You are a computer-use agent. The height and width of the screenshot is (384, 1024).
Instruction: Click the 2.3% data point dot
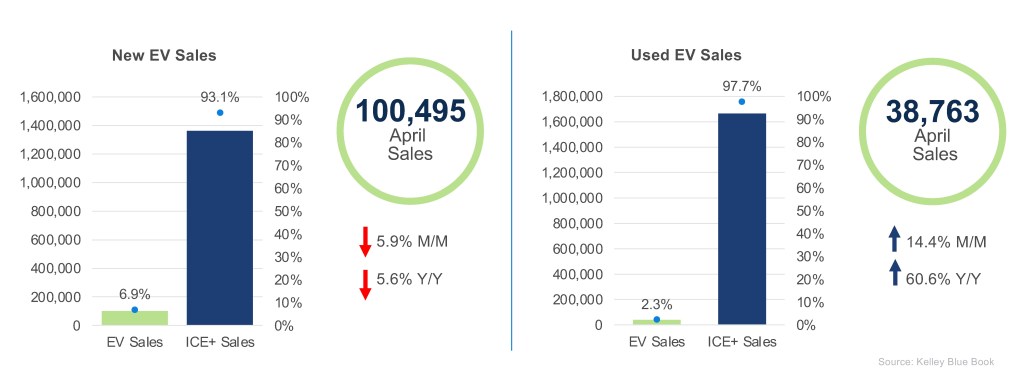click(657, 319)
